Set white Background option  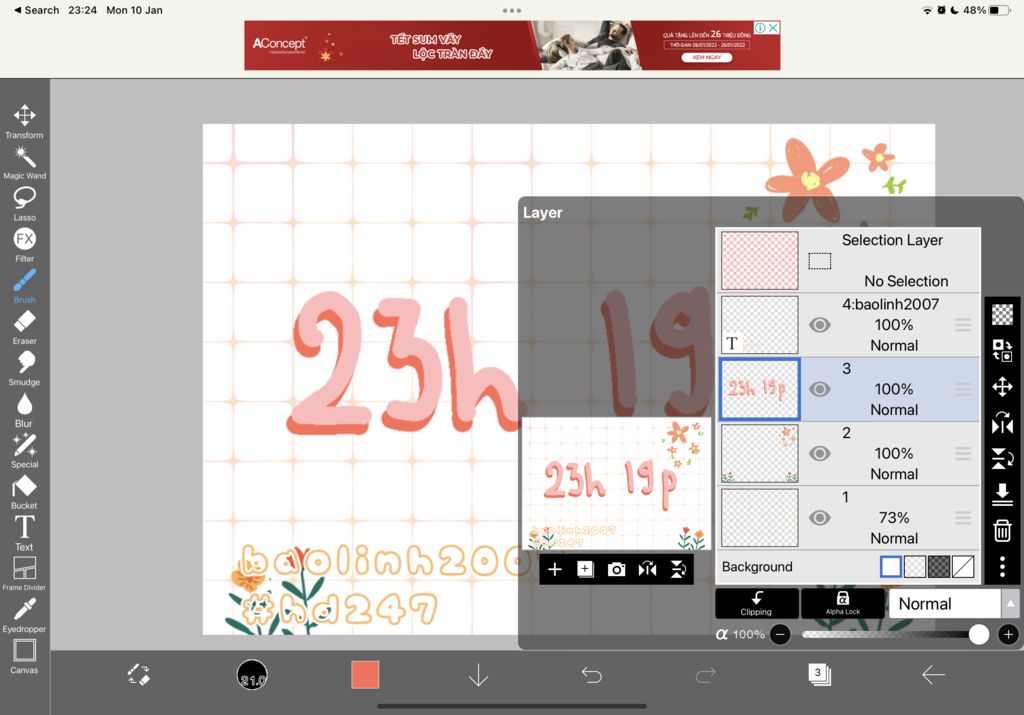(x=890, y=566)
